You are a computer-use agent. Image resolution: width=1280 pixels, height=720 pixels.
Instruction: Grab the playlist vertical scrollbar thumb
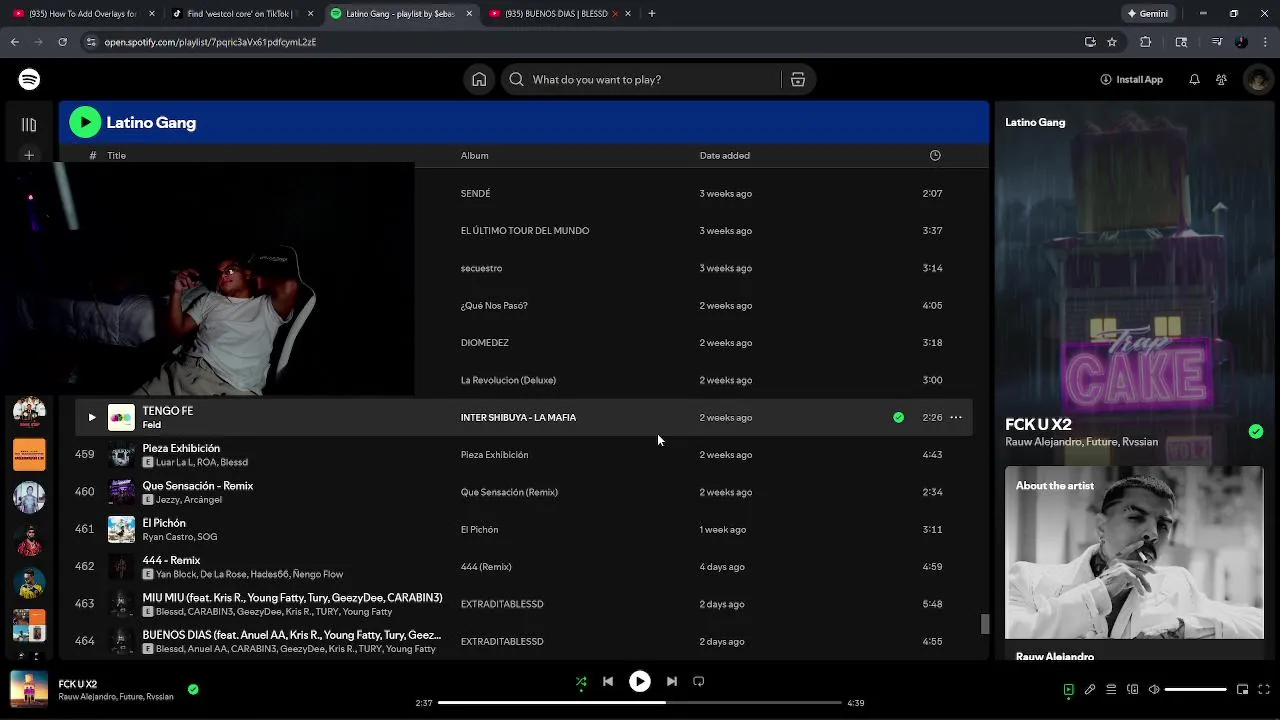click(x=984, y=624)
